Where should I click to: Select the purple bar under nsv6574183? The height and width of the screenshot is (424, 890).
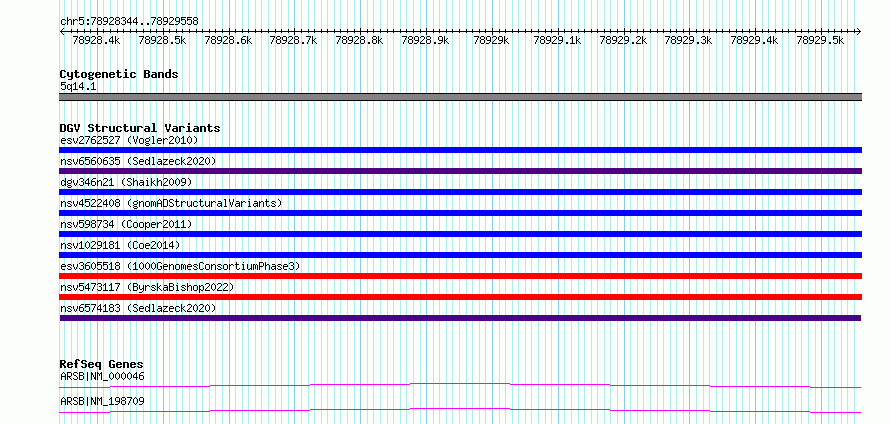click(x=460, y=318)
